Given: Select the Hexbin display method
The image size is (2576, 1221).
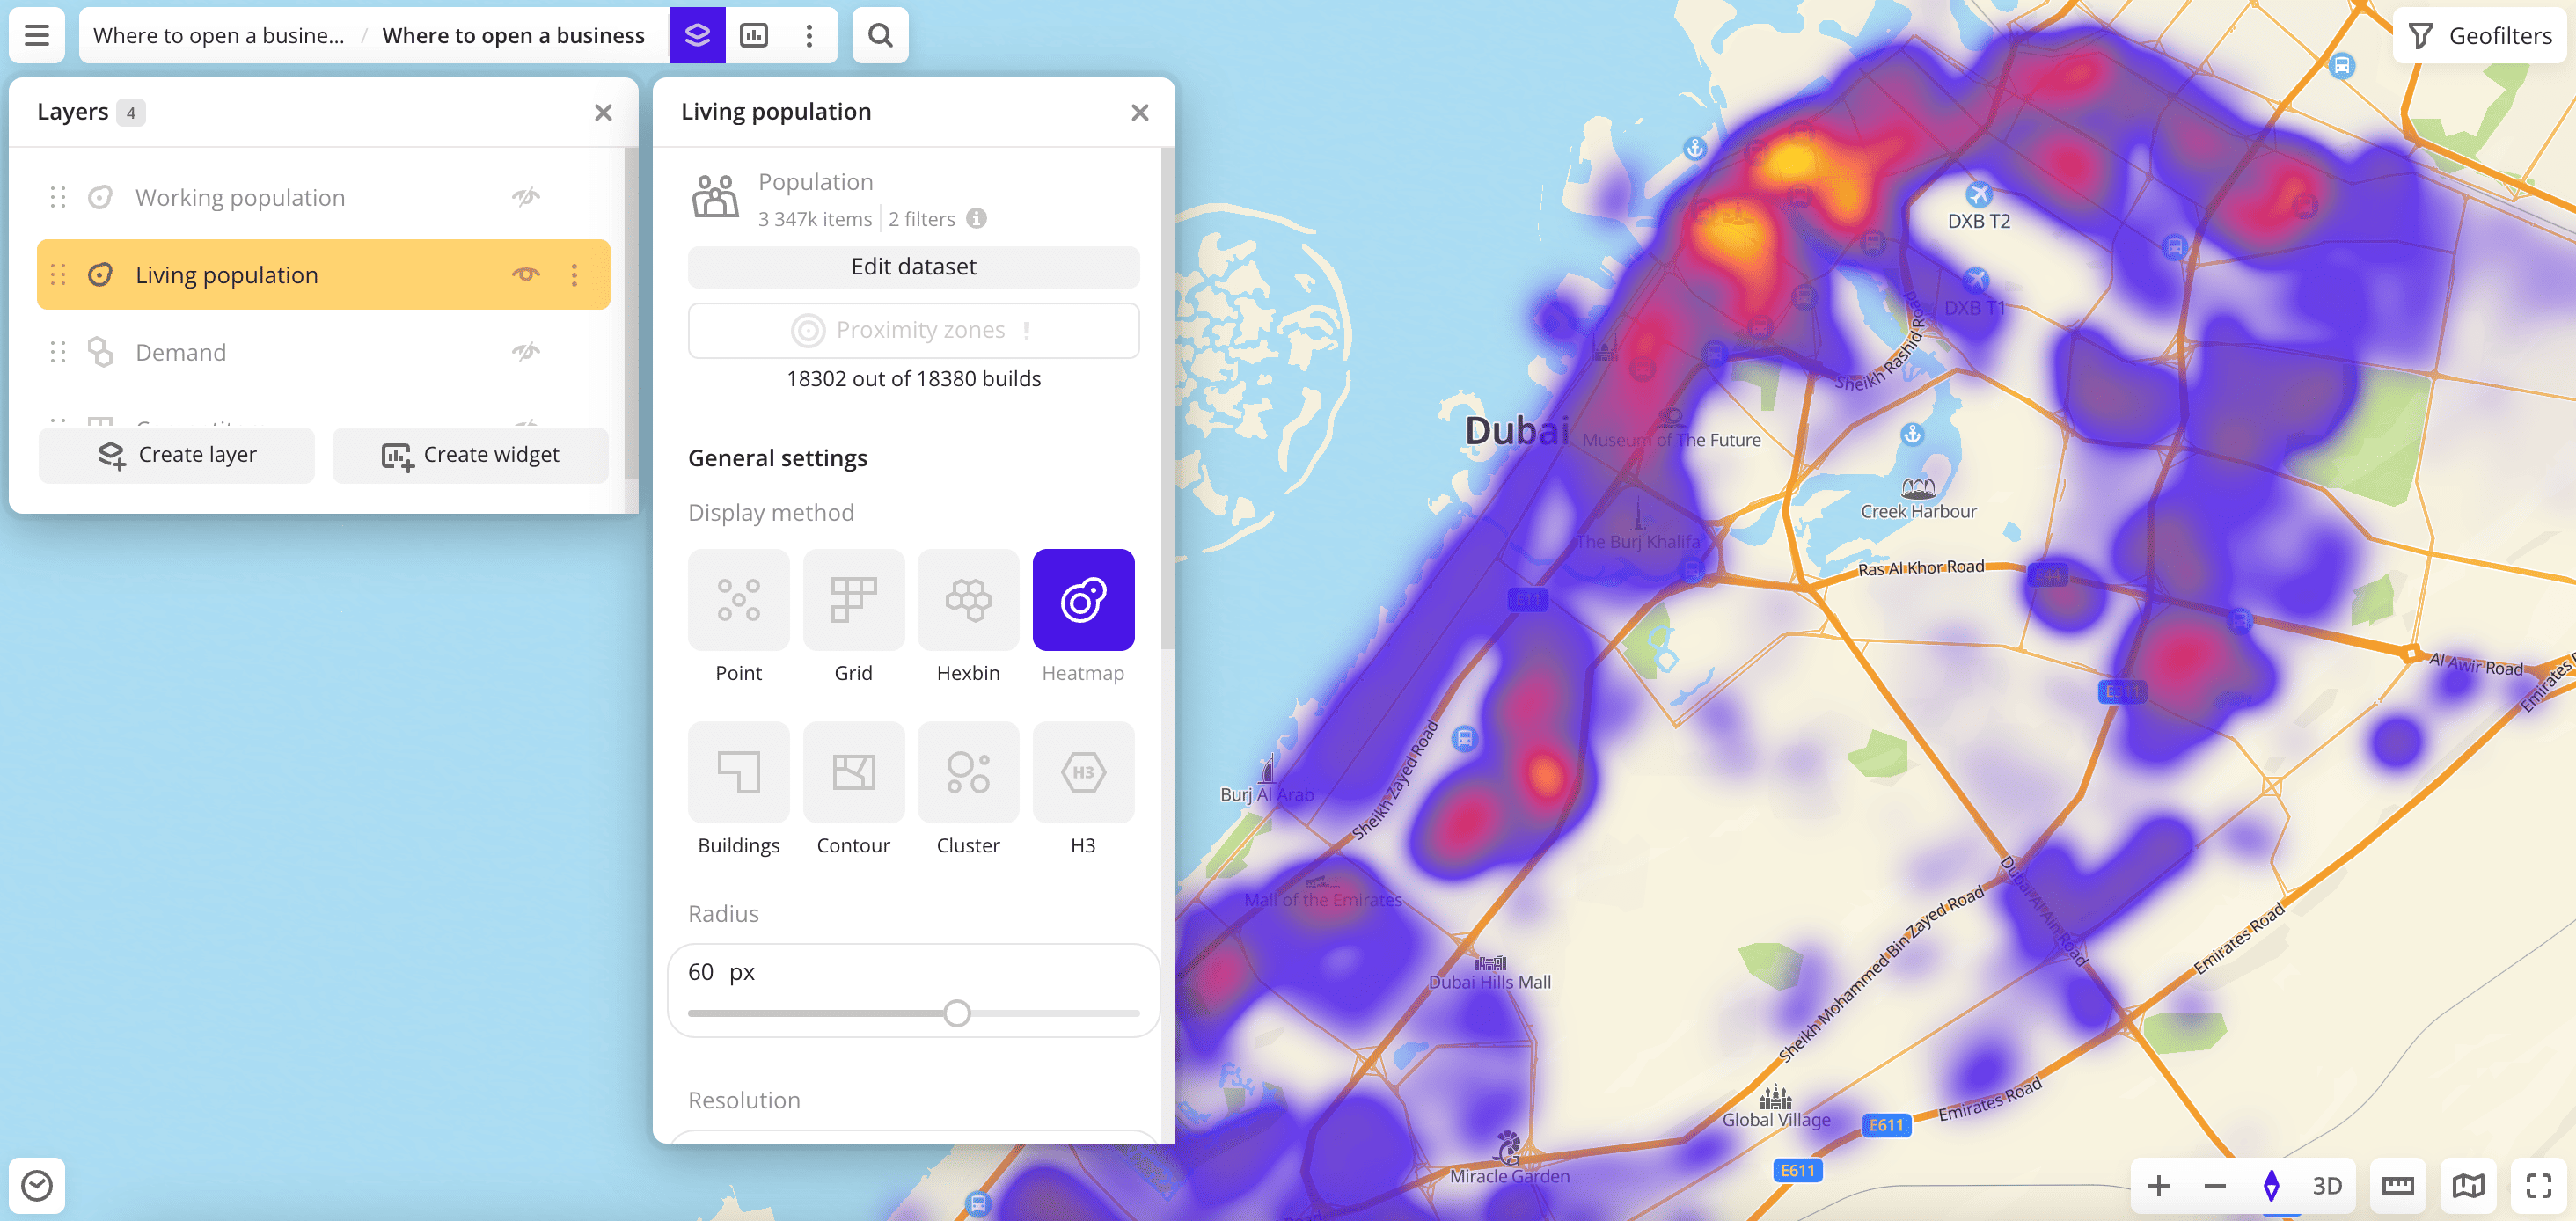Looking at the screenshot, I should click(967, 599).
